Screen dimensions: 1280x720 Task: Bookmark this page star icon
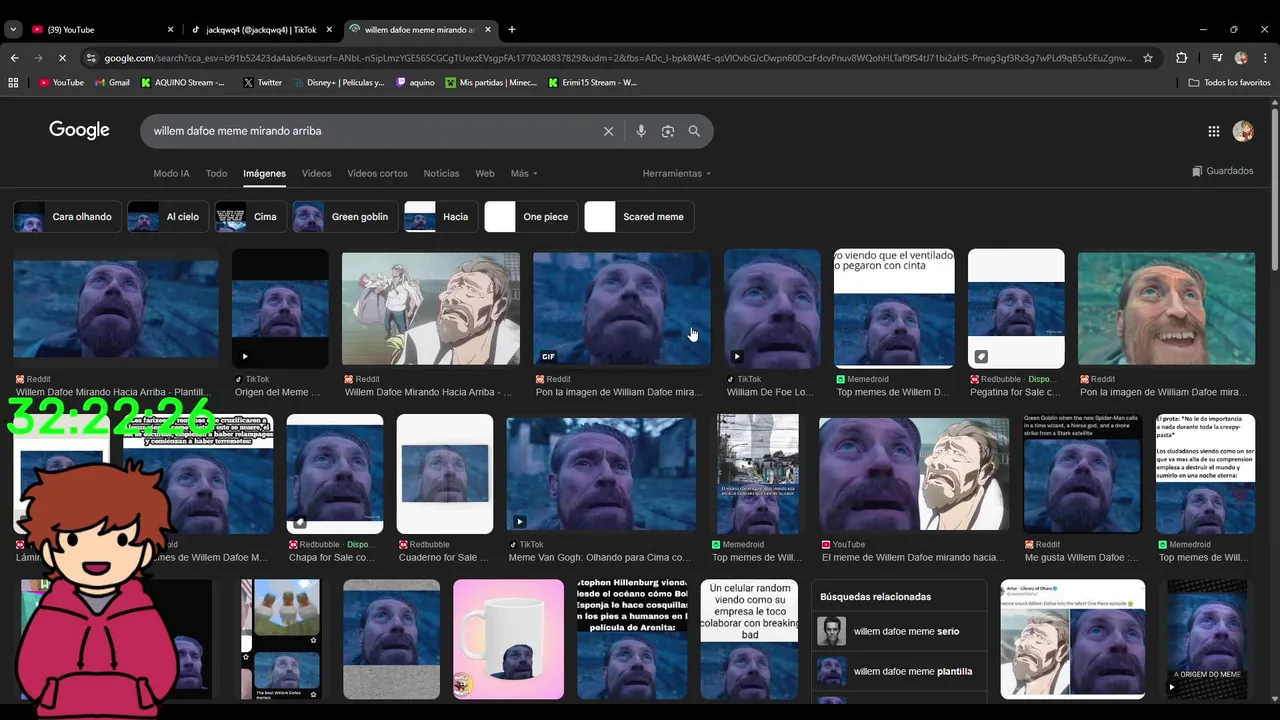click(1148, 58)
